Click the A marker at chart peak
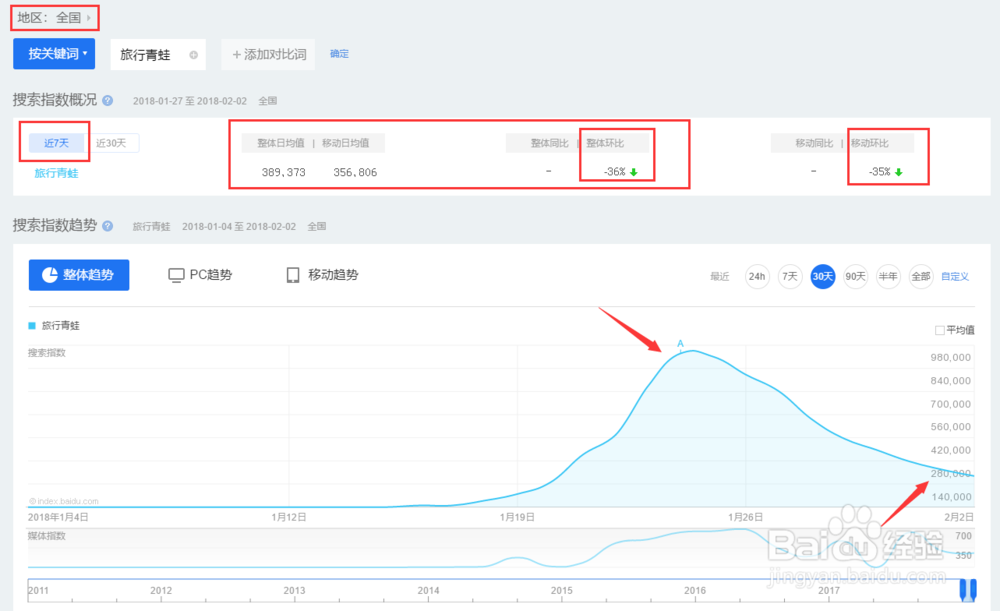This screenshot has width=1000, height=611. [680, 343]
